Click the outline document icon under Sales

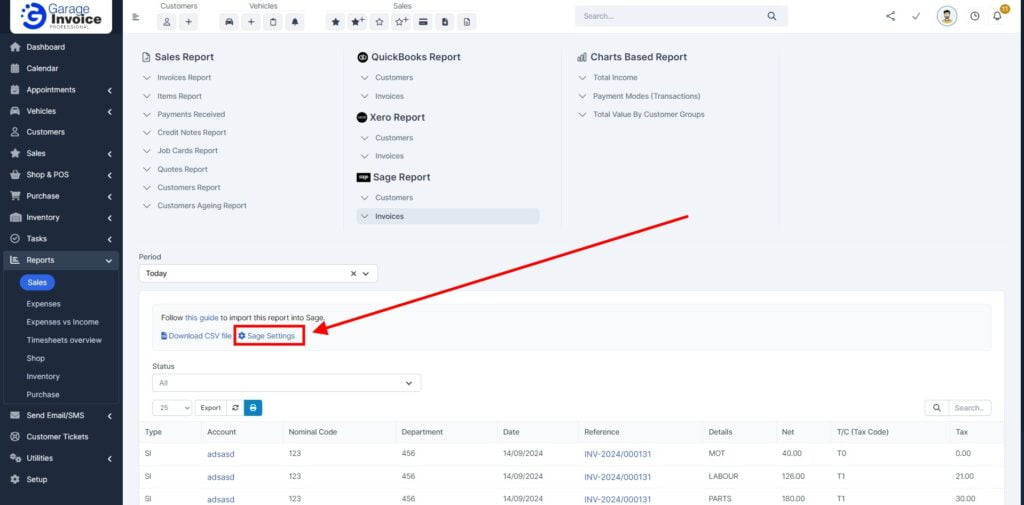[x=466, y=22]
